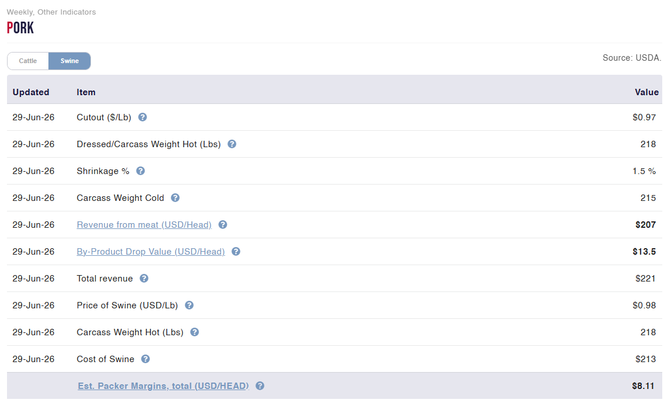
Task: Click question mark next to Cost of Swine
Action: pyautogui.click(x=145, y=359)
